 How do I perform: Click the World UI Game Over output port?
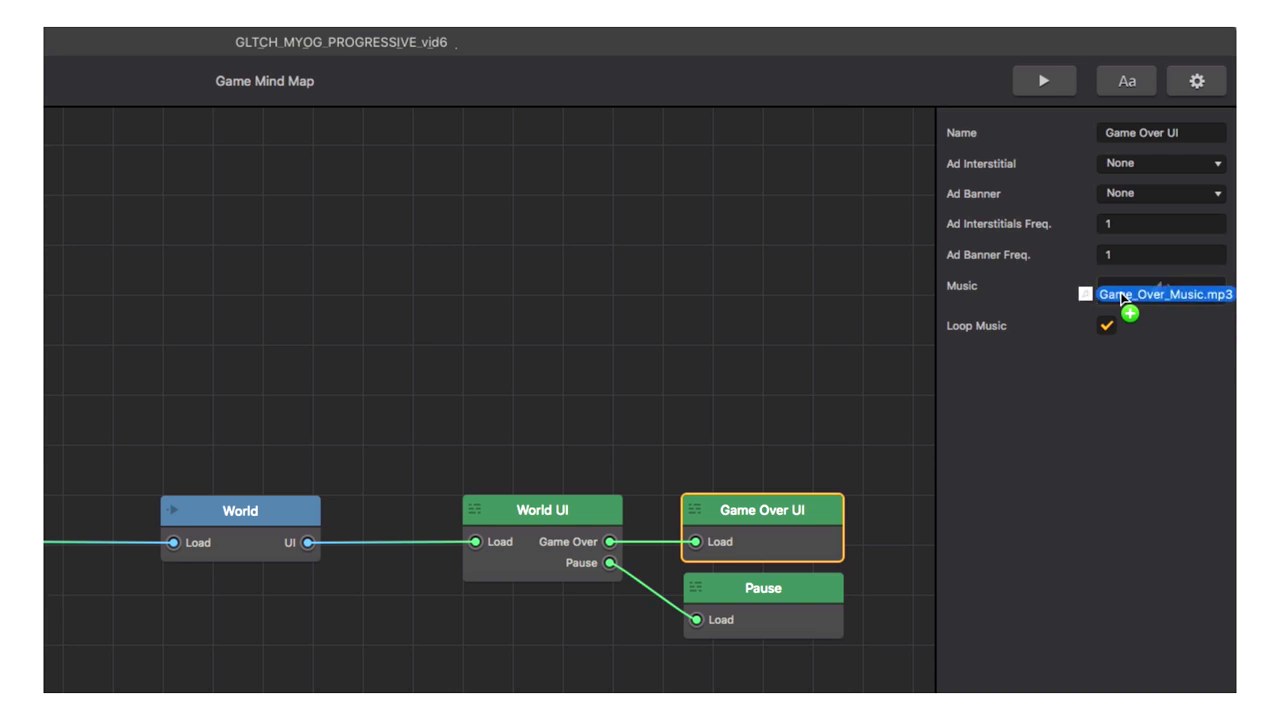pyautogui.click(x=609, y=542)
